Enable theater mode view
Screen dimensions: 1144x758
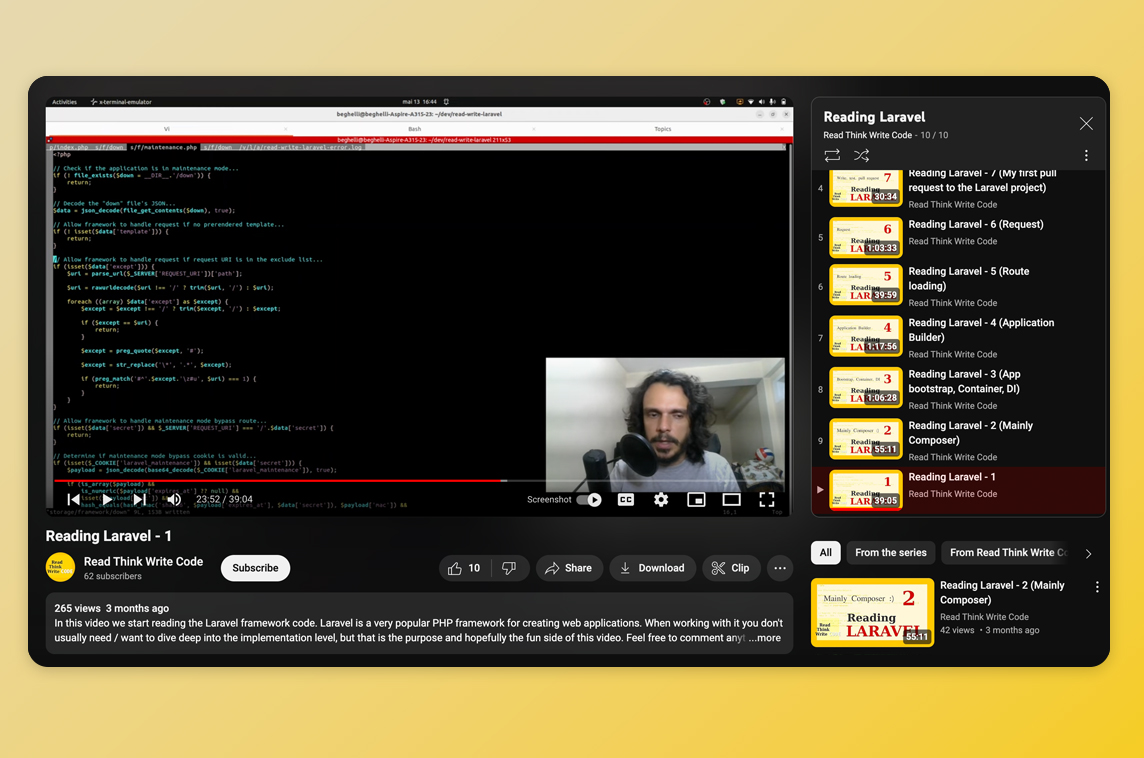pos(731,500)
